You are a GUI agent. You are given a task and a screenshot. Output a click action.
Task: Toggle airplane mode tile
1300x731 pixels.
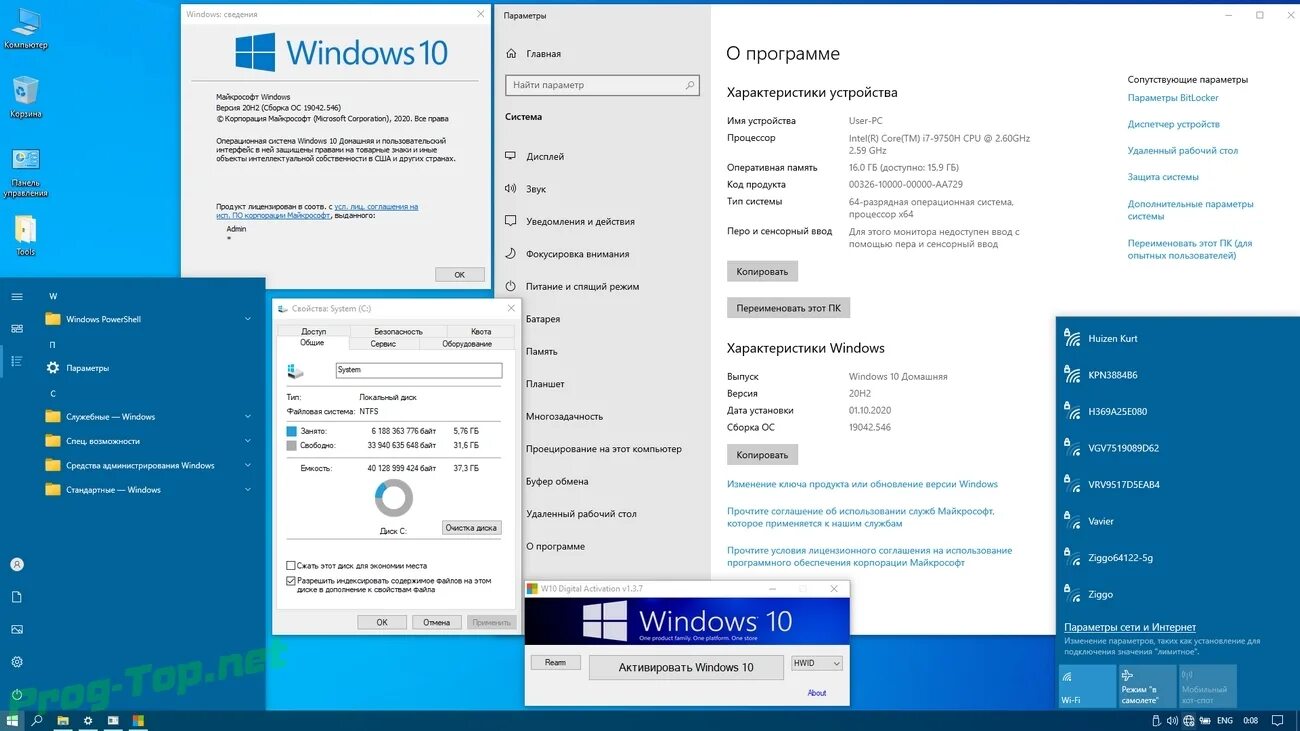click(x=1148, y=686)
